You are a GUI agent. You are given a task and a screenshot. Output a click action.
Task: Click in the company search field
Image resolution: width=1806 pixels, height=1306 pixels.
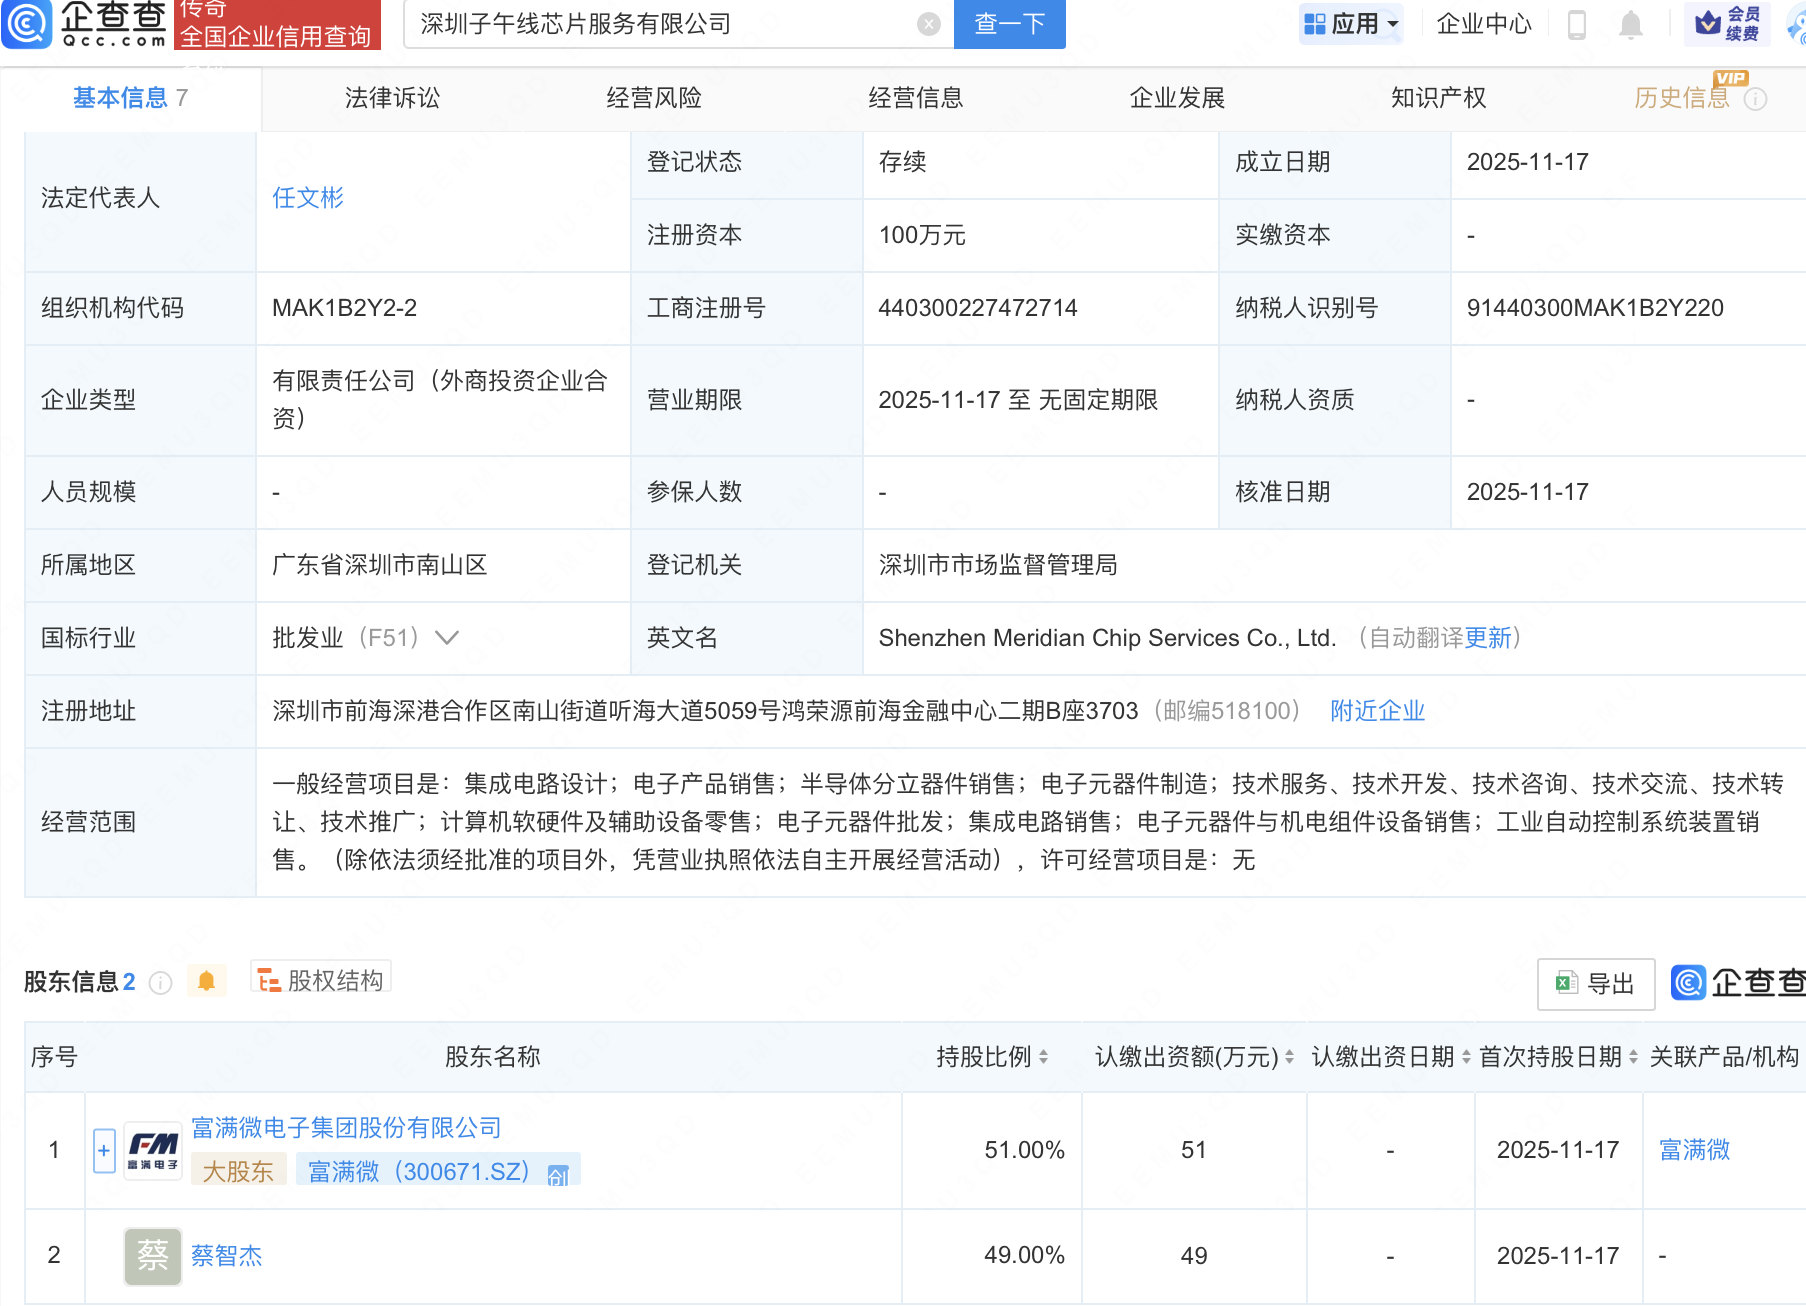click(x=660, y=24)
